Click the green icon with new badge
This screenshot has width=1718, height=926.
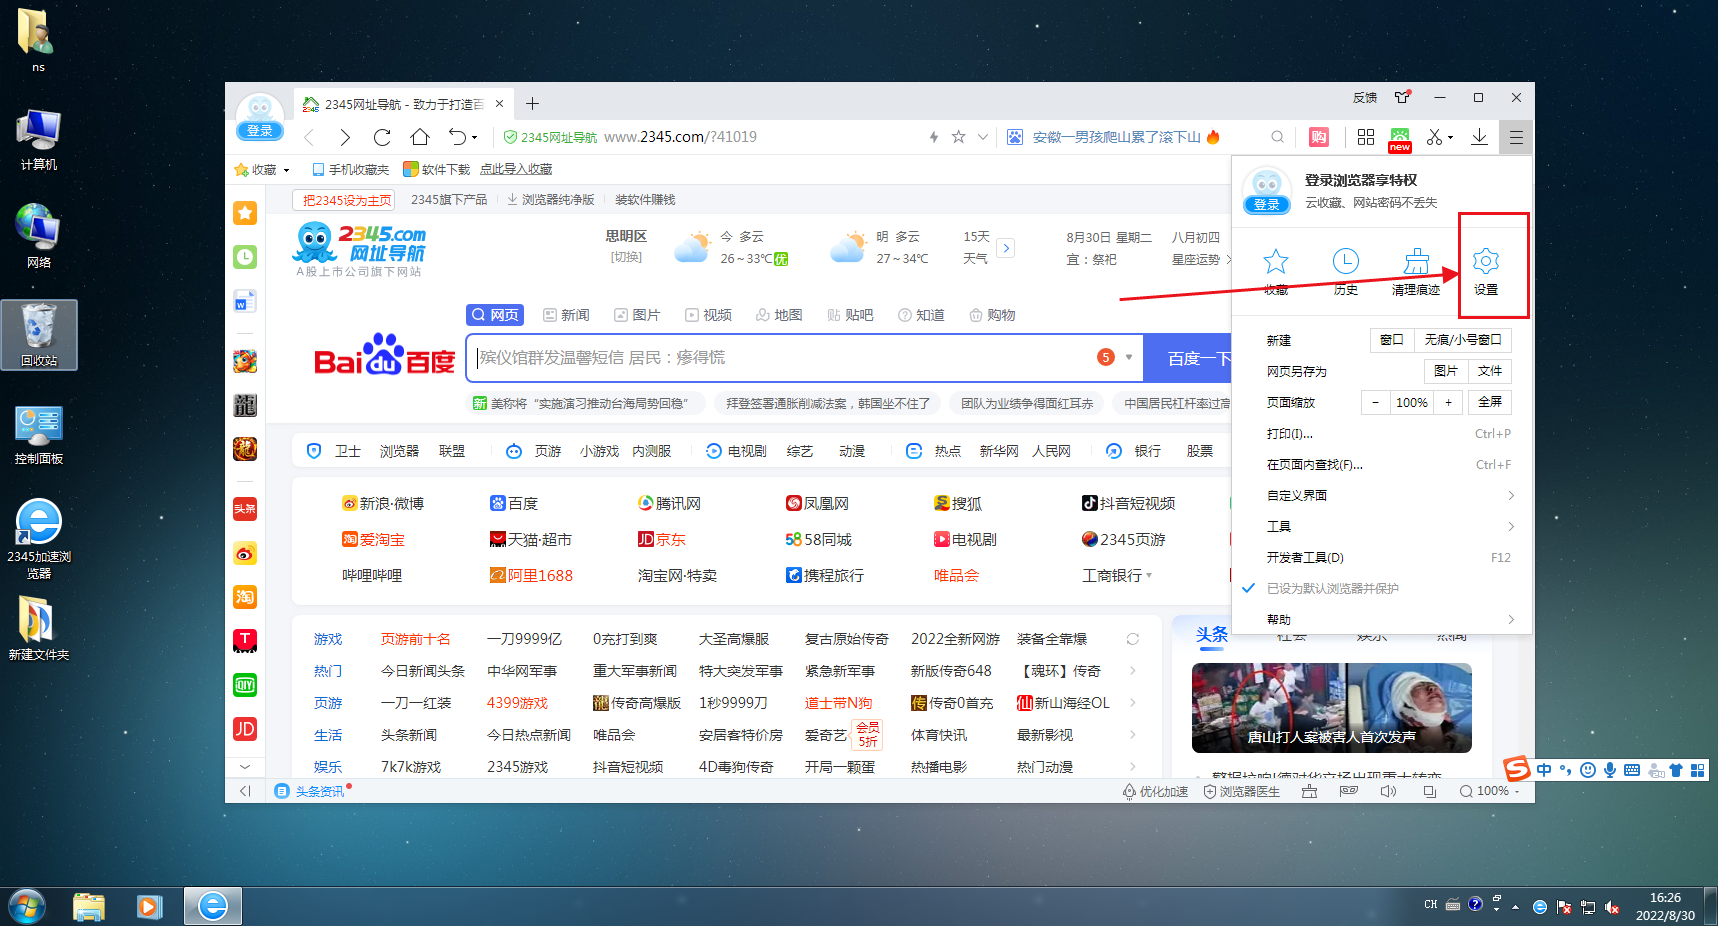coord(1400,139)
